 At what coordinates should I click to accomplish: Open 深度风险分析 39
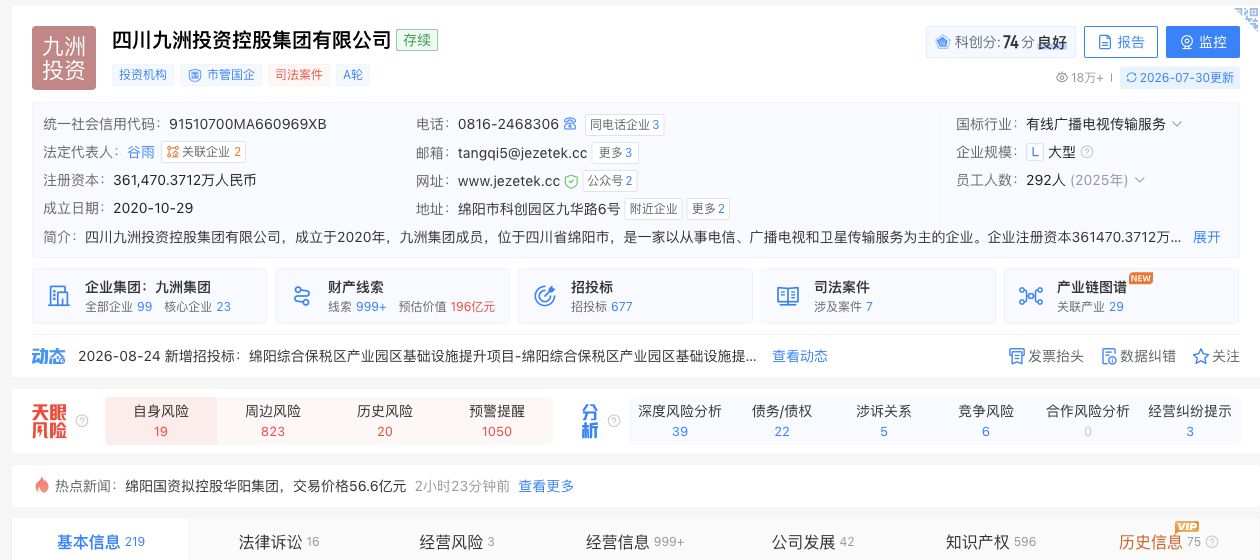click(x=680, y=421)
